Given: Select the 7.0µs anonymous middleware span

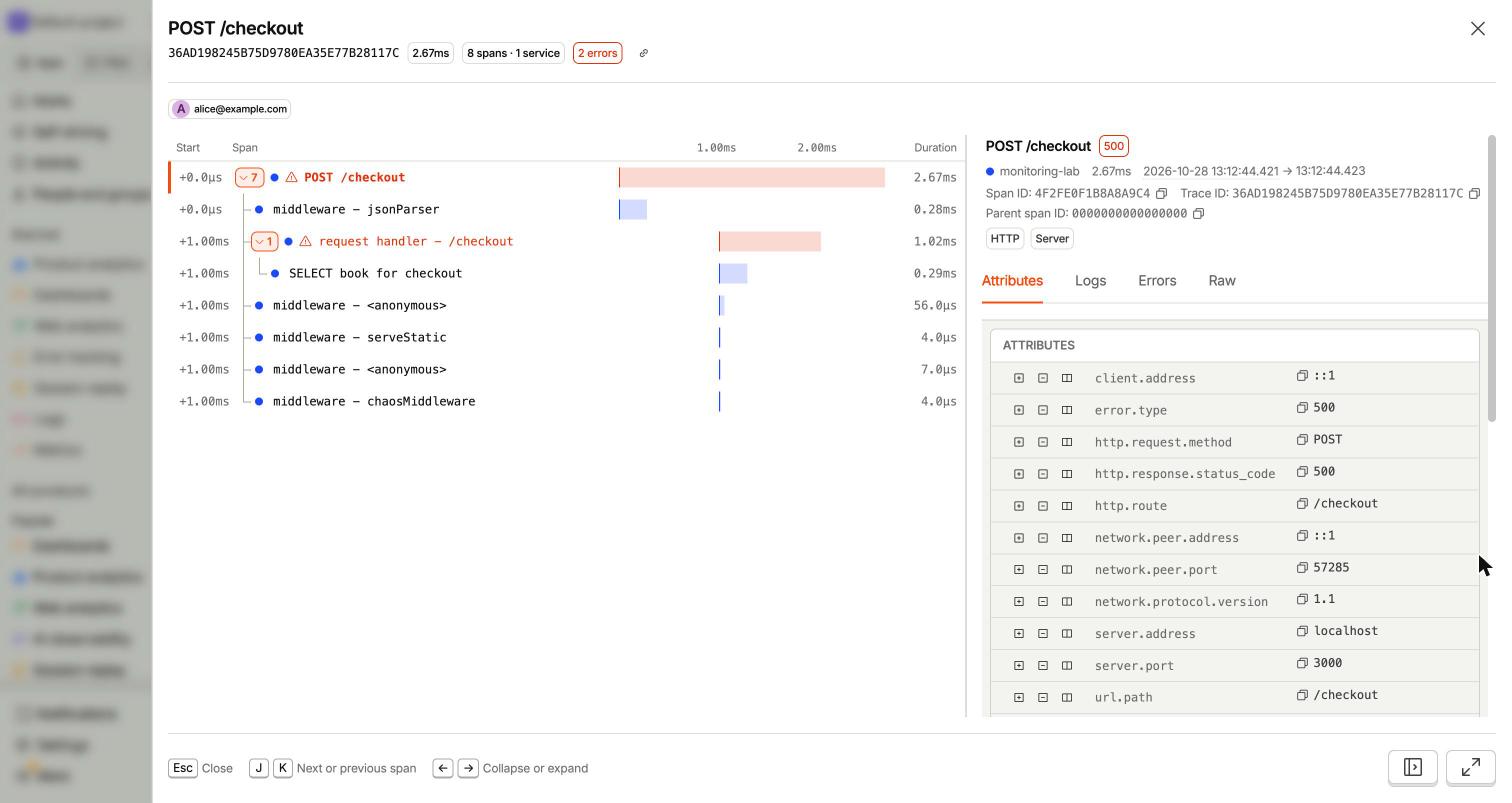Looking at the screenshot, I should (x=566, y=369).
